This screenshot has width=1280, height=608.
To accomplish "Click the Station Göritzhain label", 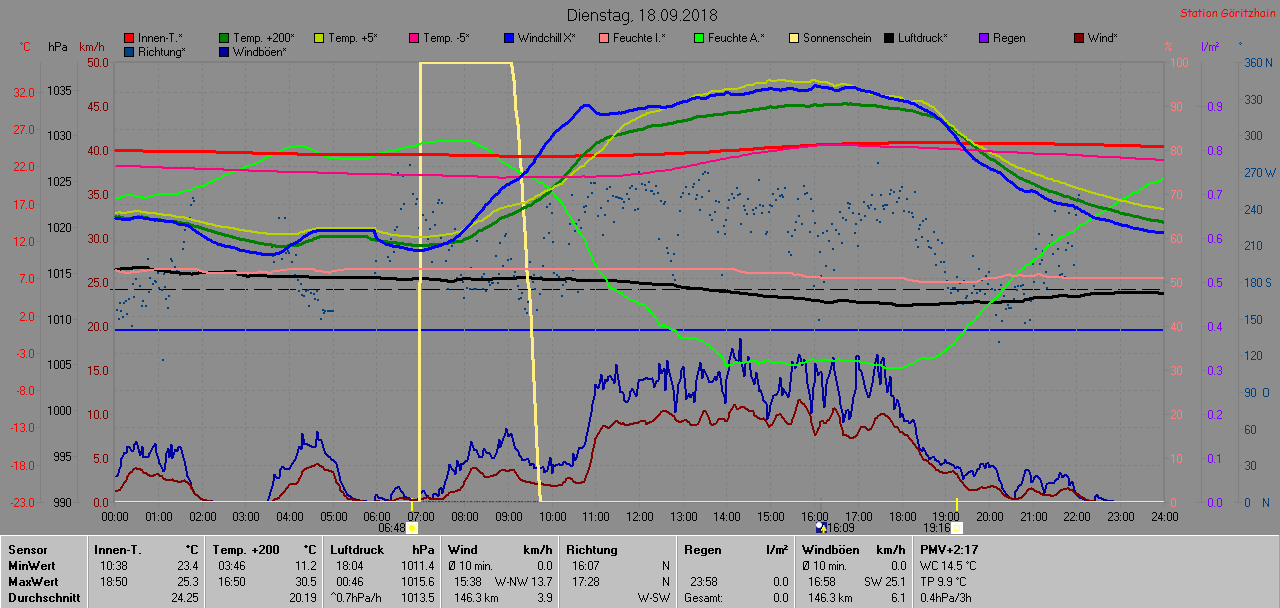I will point(1227,14).
